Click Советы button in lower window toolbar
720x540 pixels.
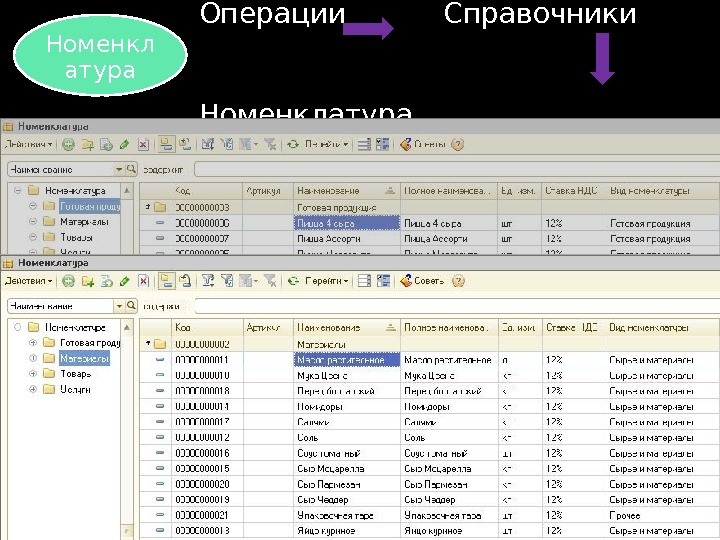(422, 281)
